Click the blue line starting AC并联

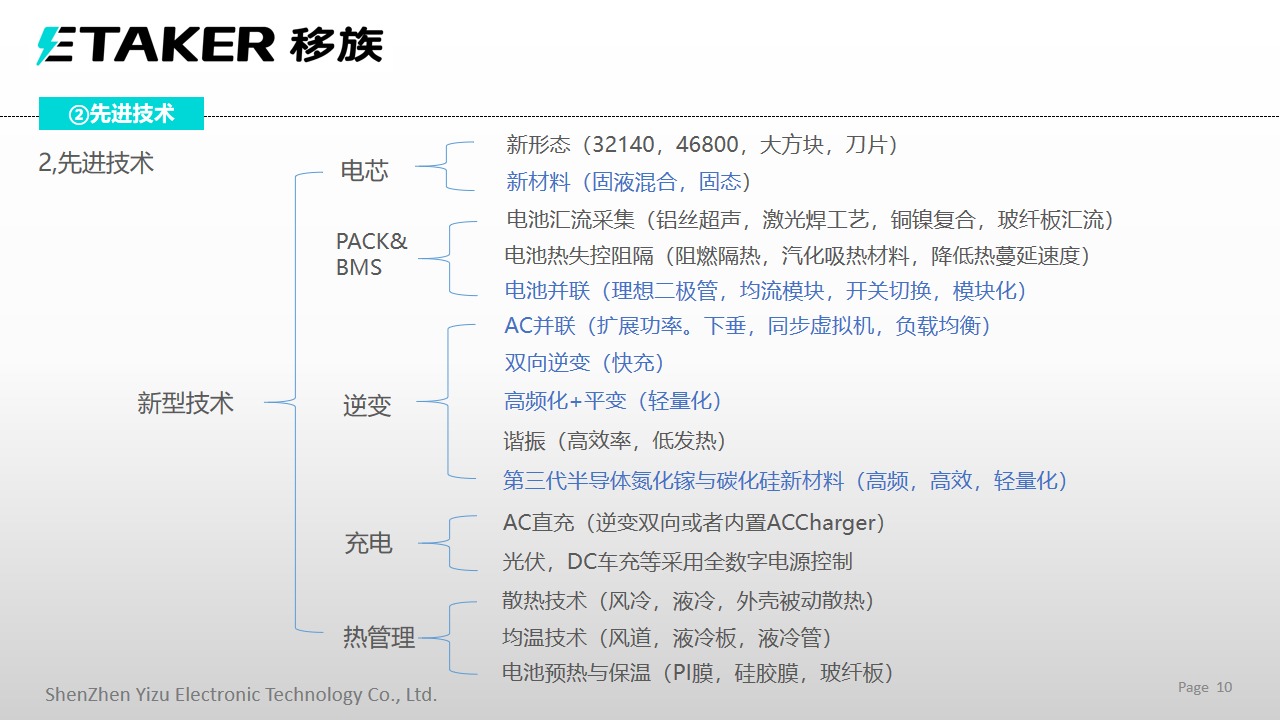click(x=748, y=326)
